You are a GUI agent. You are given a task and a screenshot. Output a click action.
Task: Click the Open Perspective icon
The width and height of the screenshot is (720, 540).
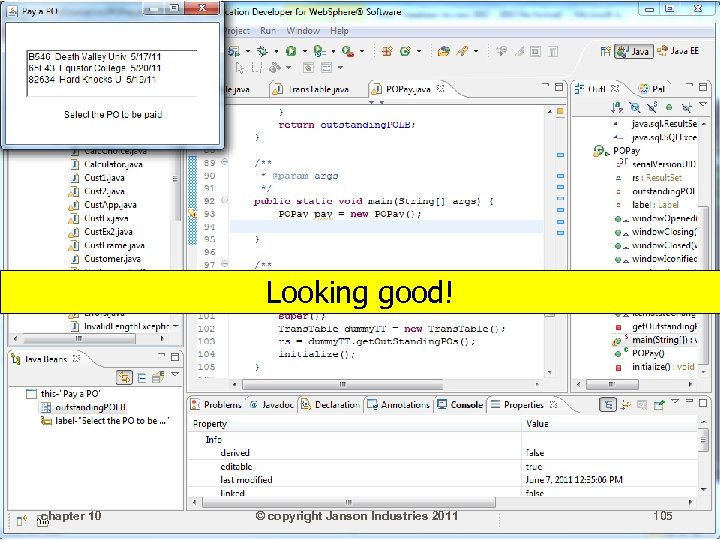click(x=605, y=51)
